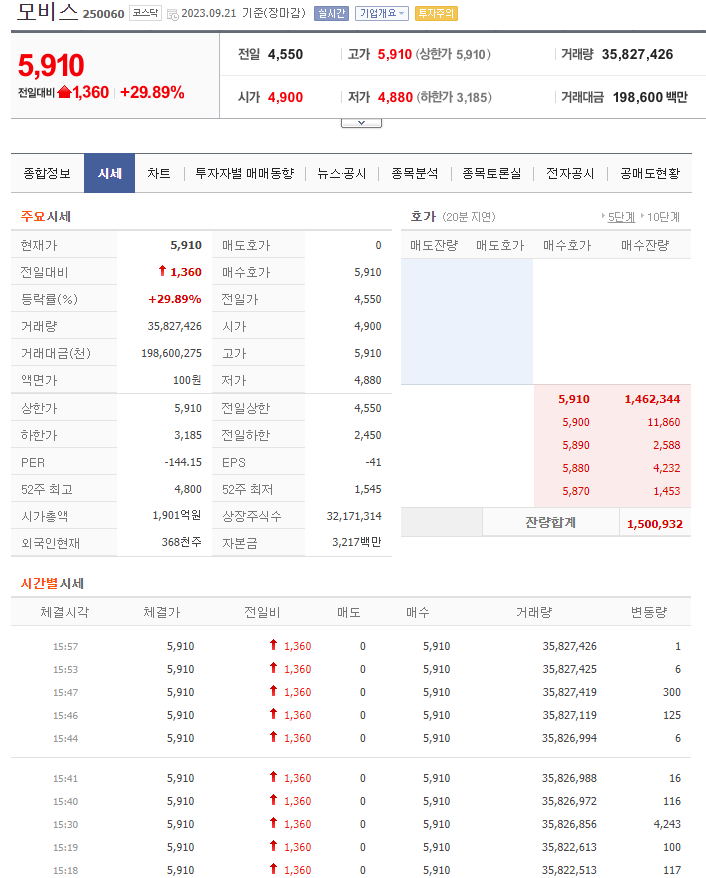Click the 체결시각 column header
This screenshot has height=878, width=706.
(x=64, y=613)
